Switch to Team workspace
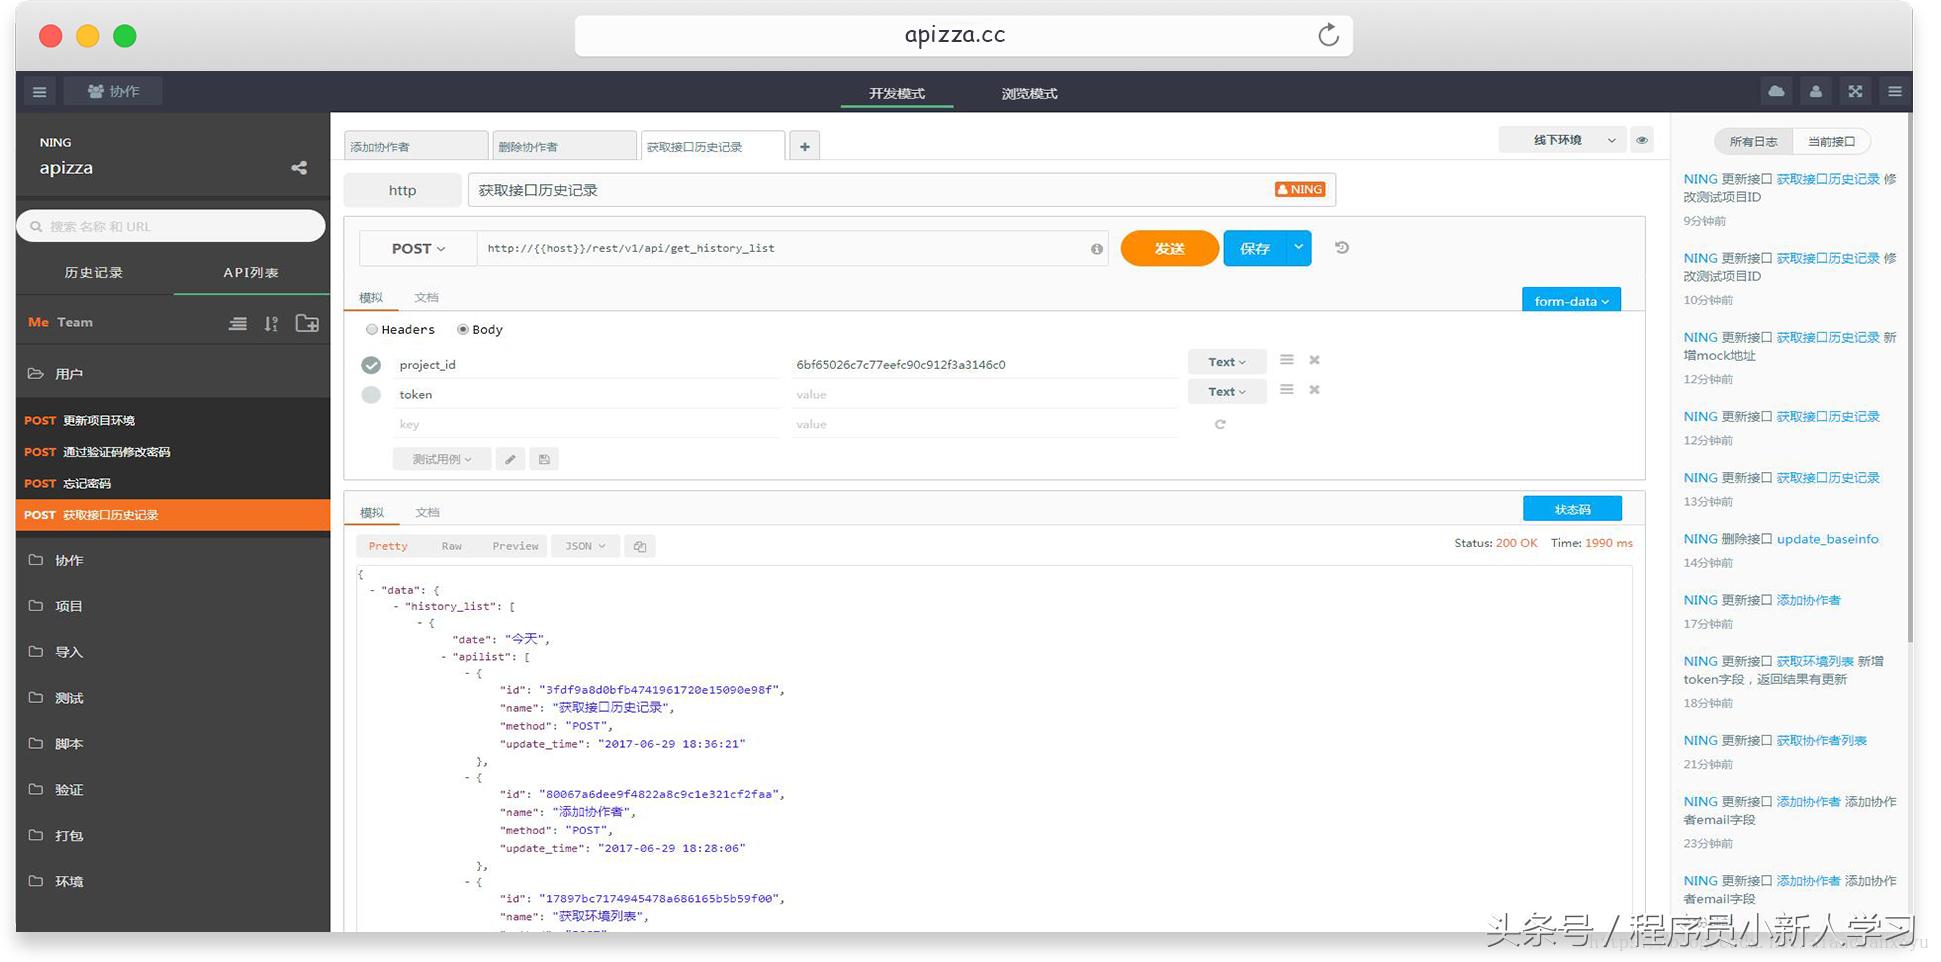1941x962 pixels. coord(75,322)
